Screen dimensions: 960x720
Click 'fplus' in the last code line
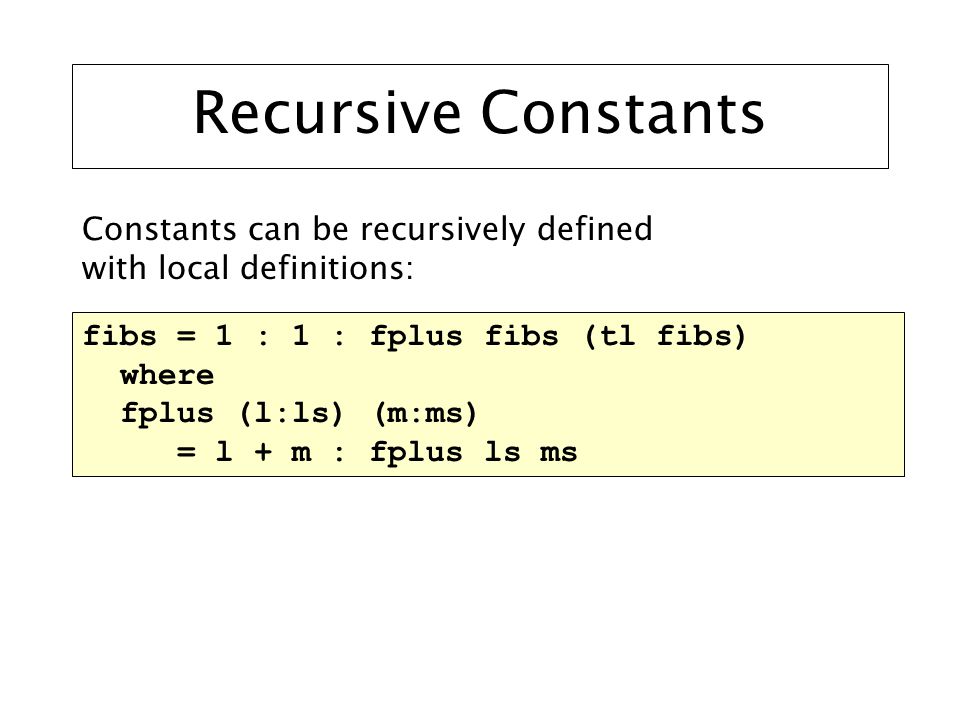pos(416,454)
